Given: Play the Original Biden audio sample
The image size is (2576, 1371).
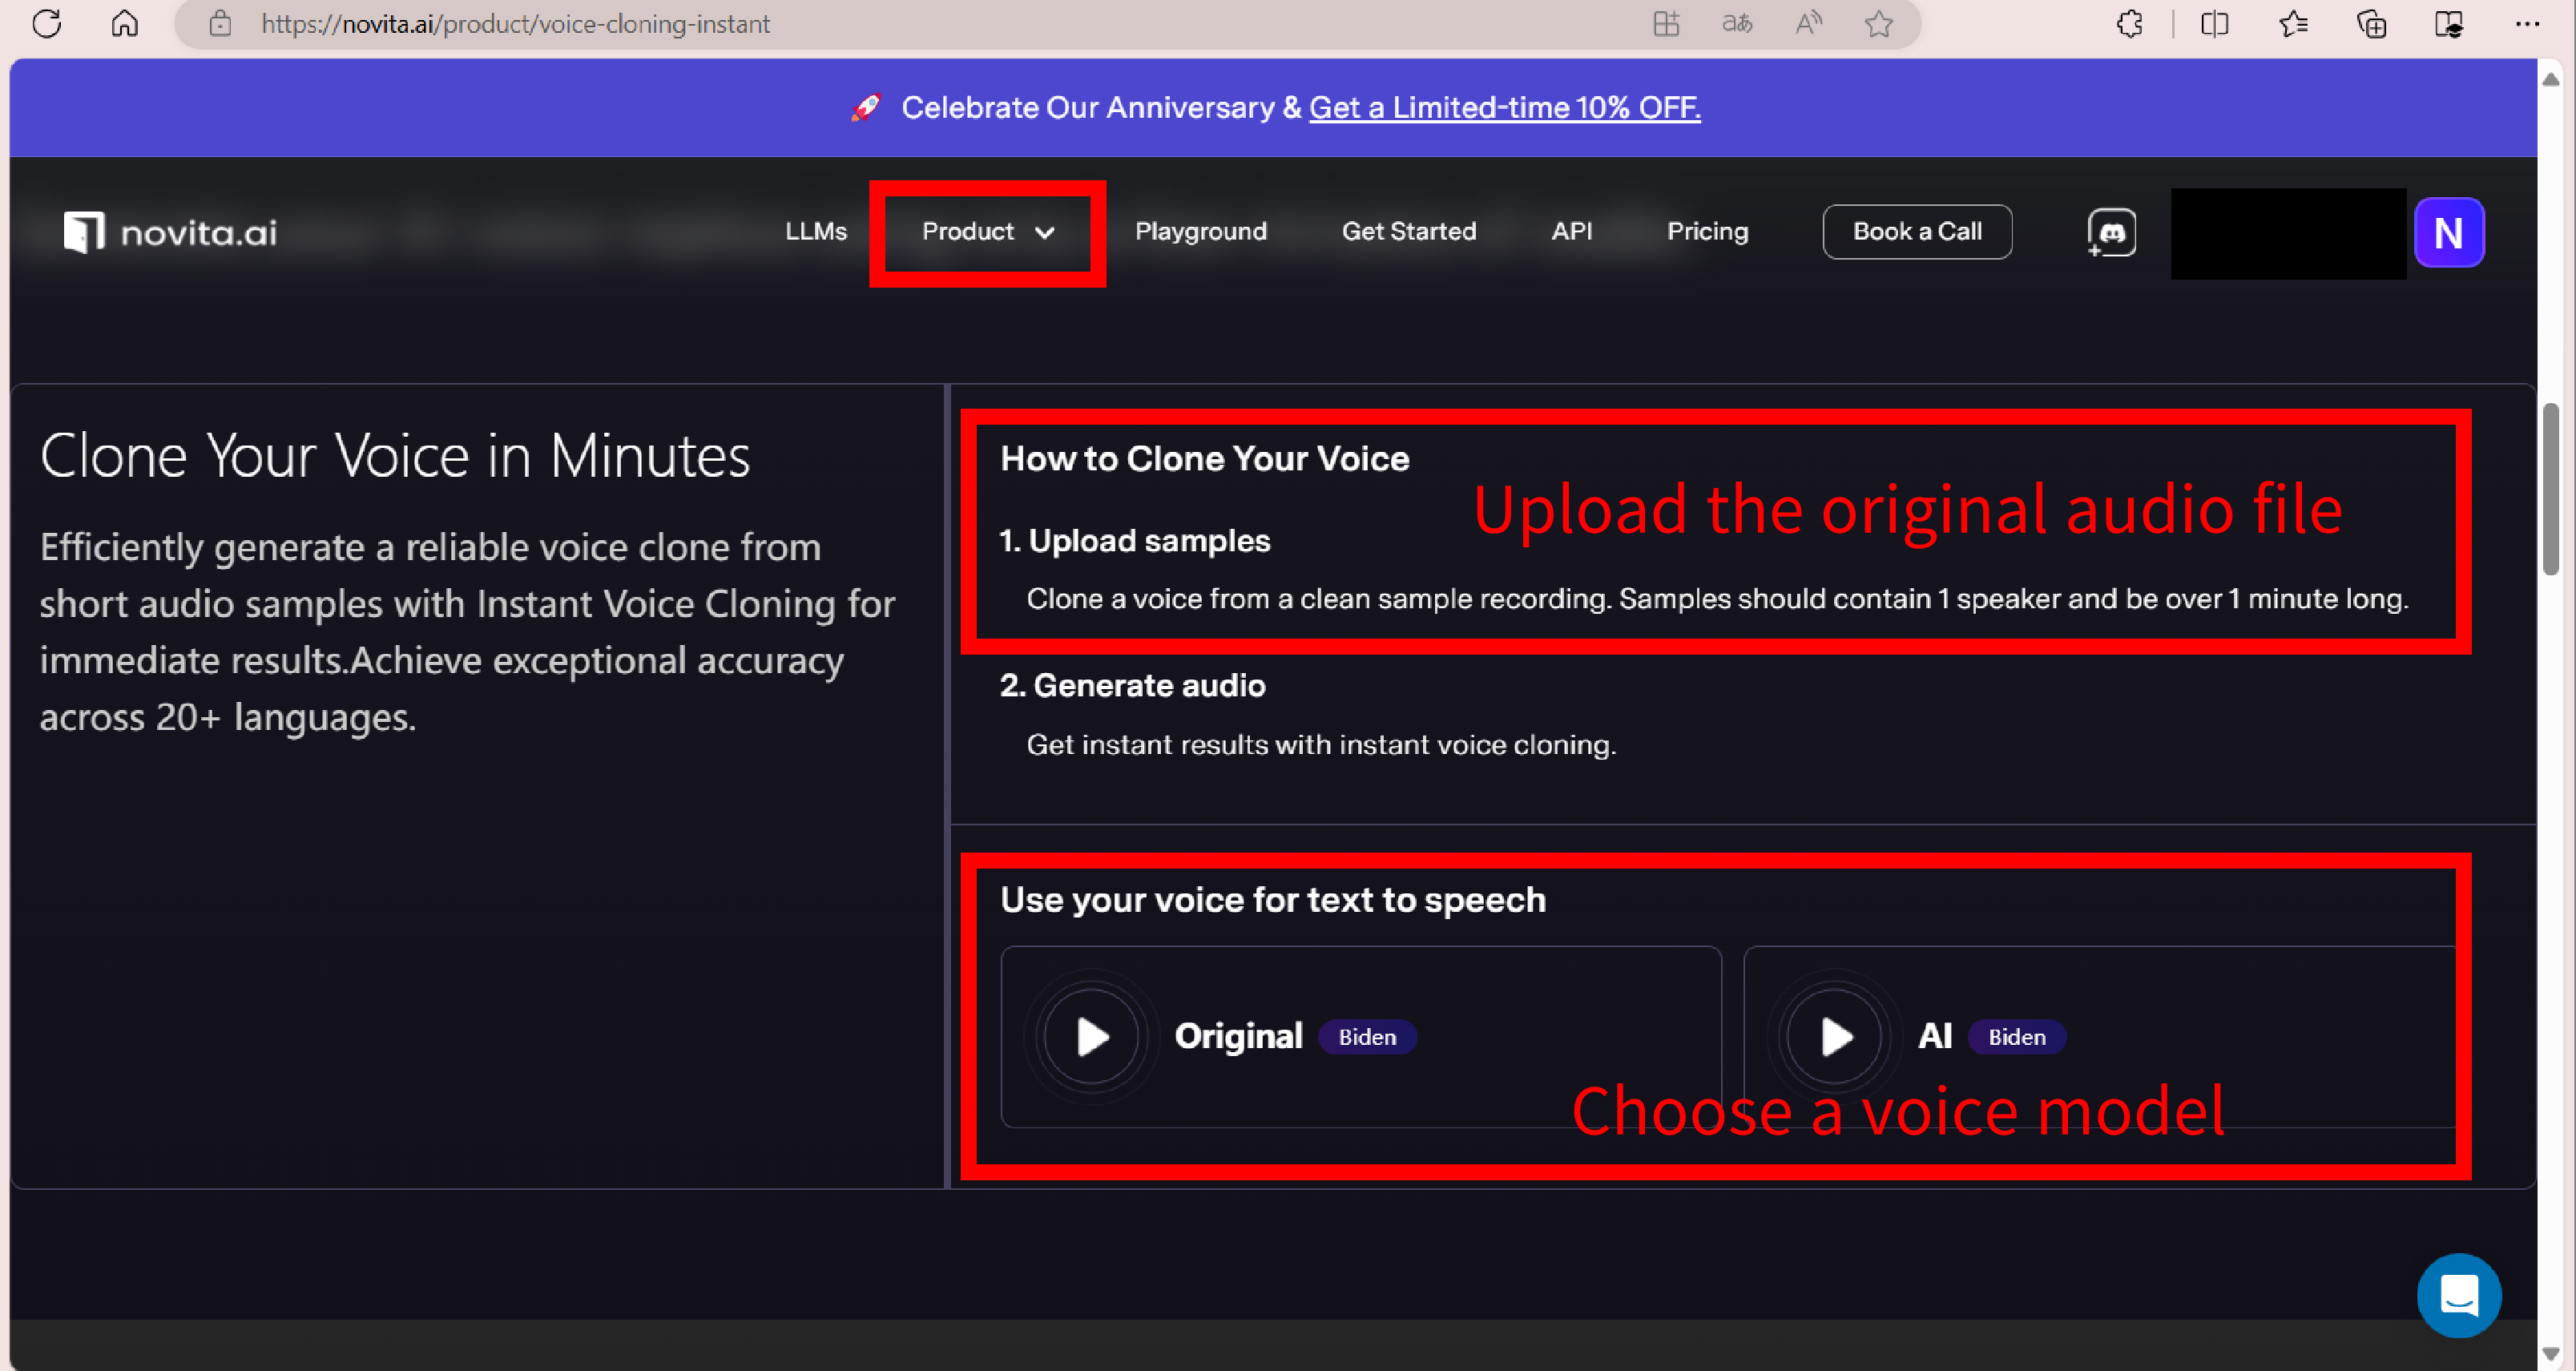Looking at the screenshot, I should (x=1091, y=1036).
